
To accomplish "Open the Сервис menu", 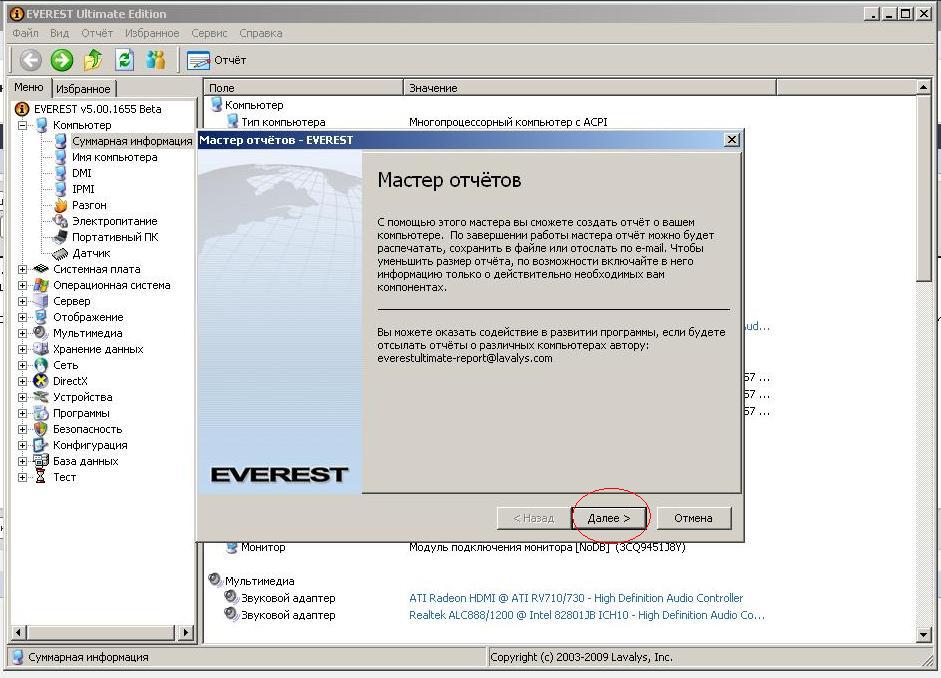I will (x=209, y=33).
